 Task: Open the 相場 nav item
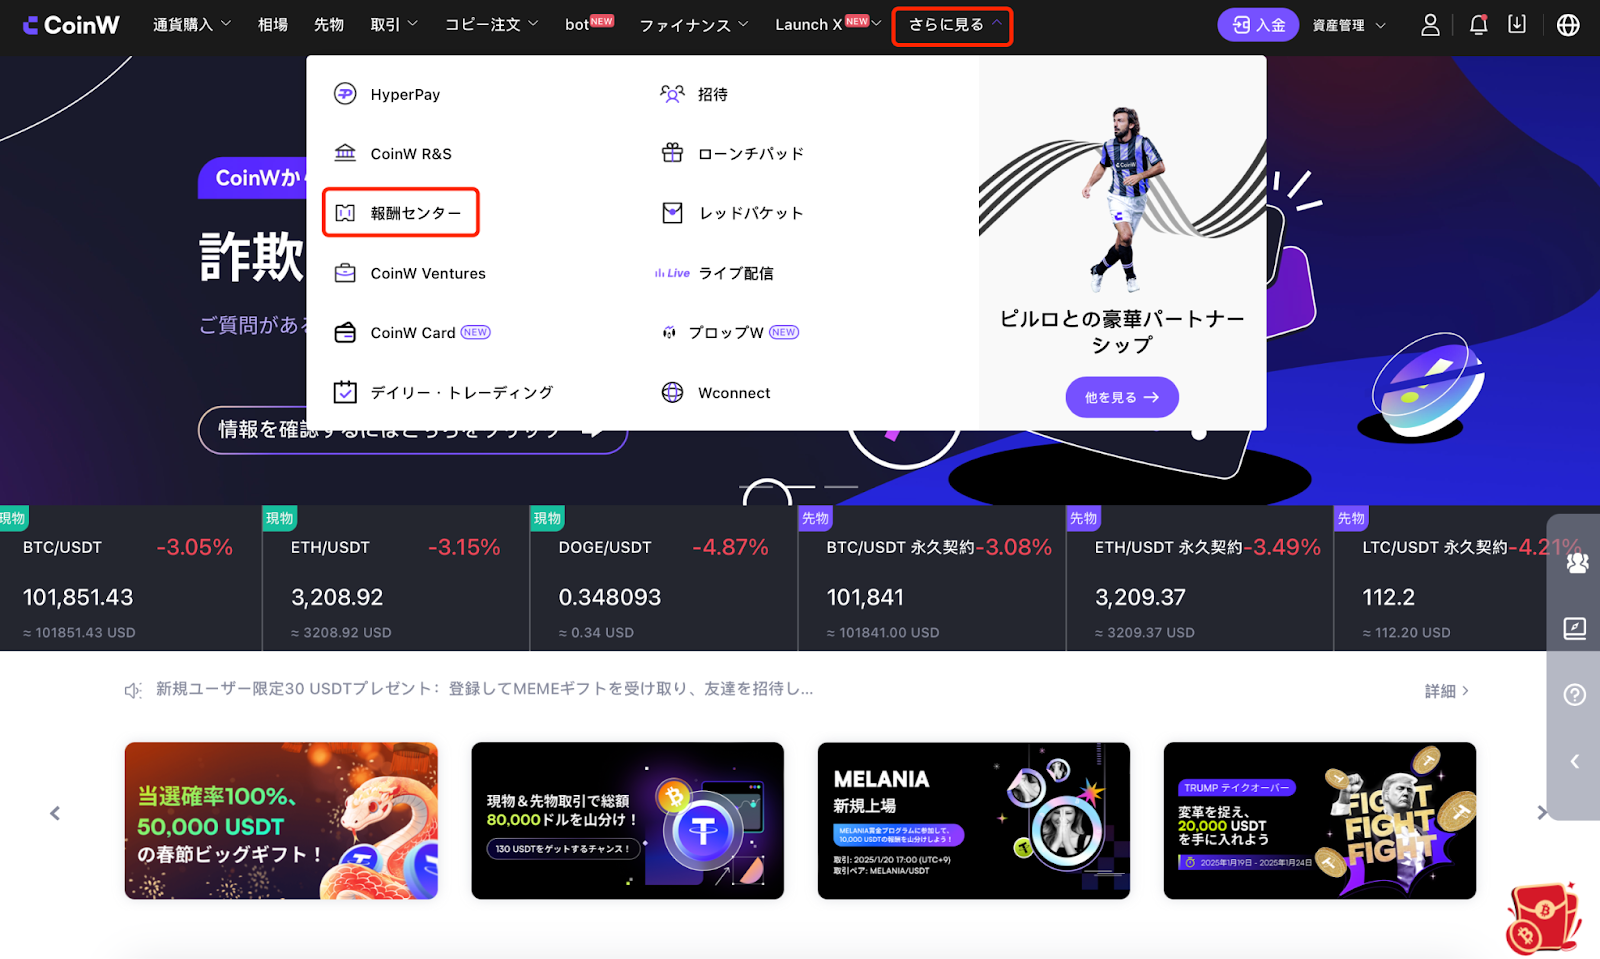(273, 24)
